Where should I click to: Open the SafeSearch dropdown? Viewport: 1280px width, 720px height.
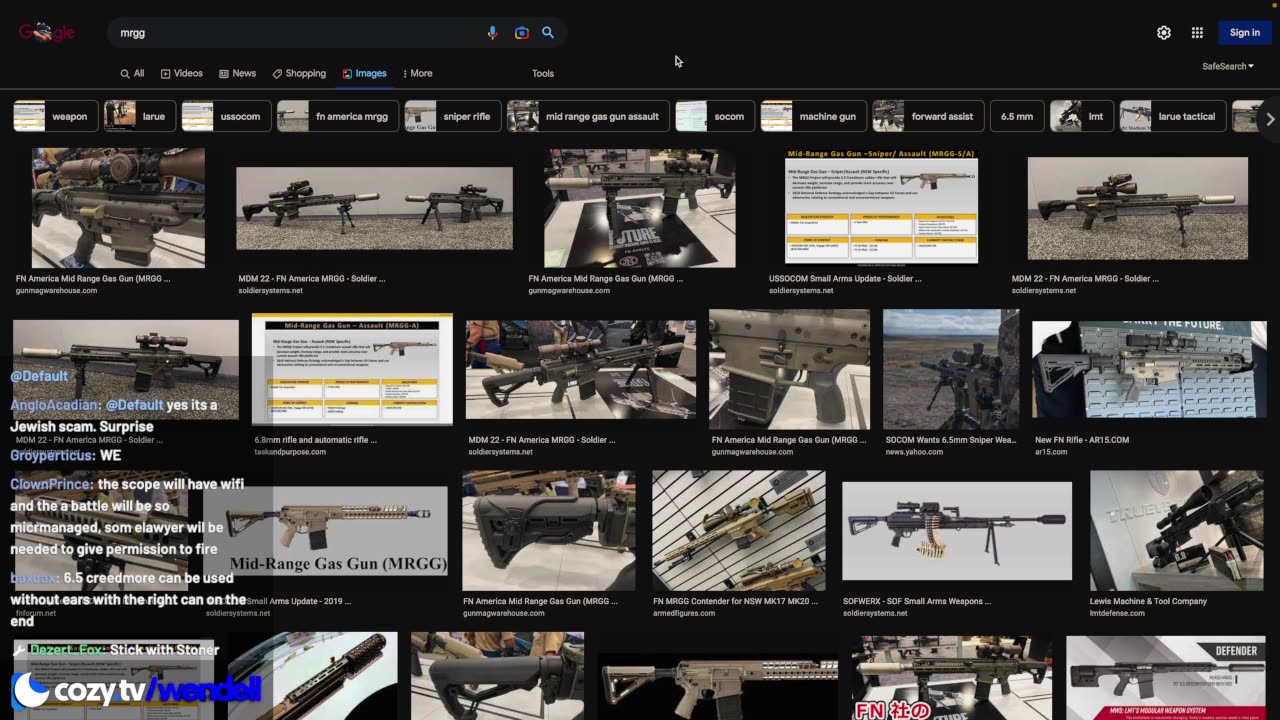1228,66
